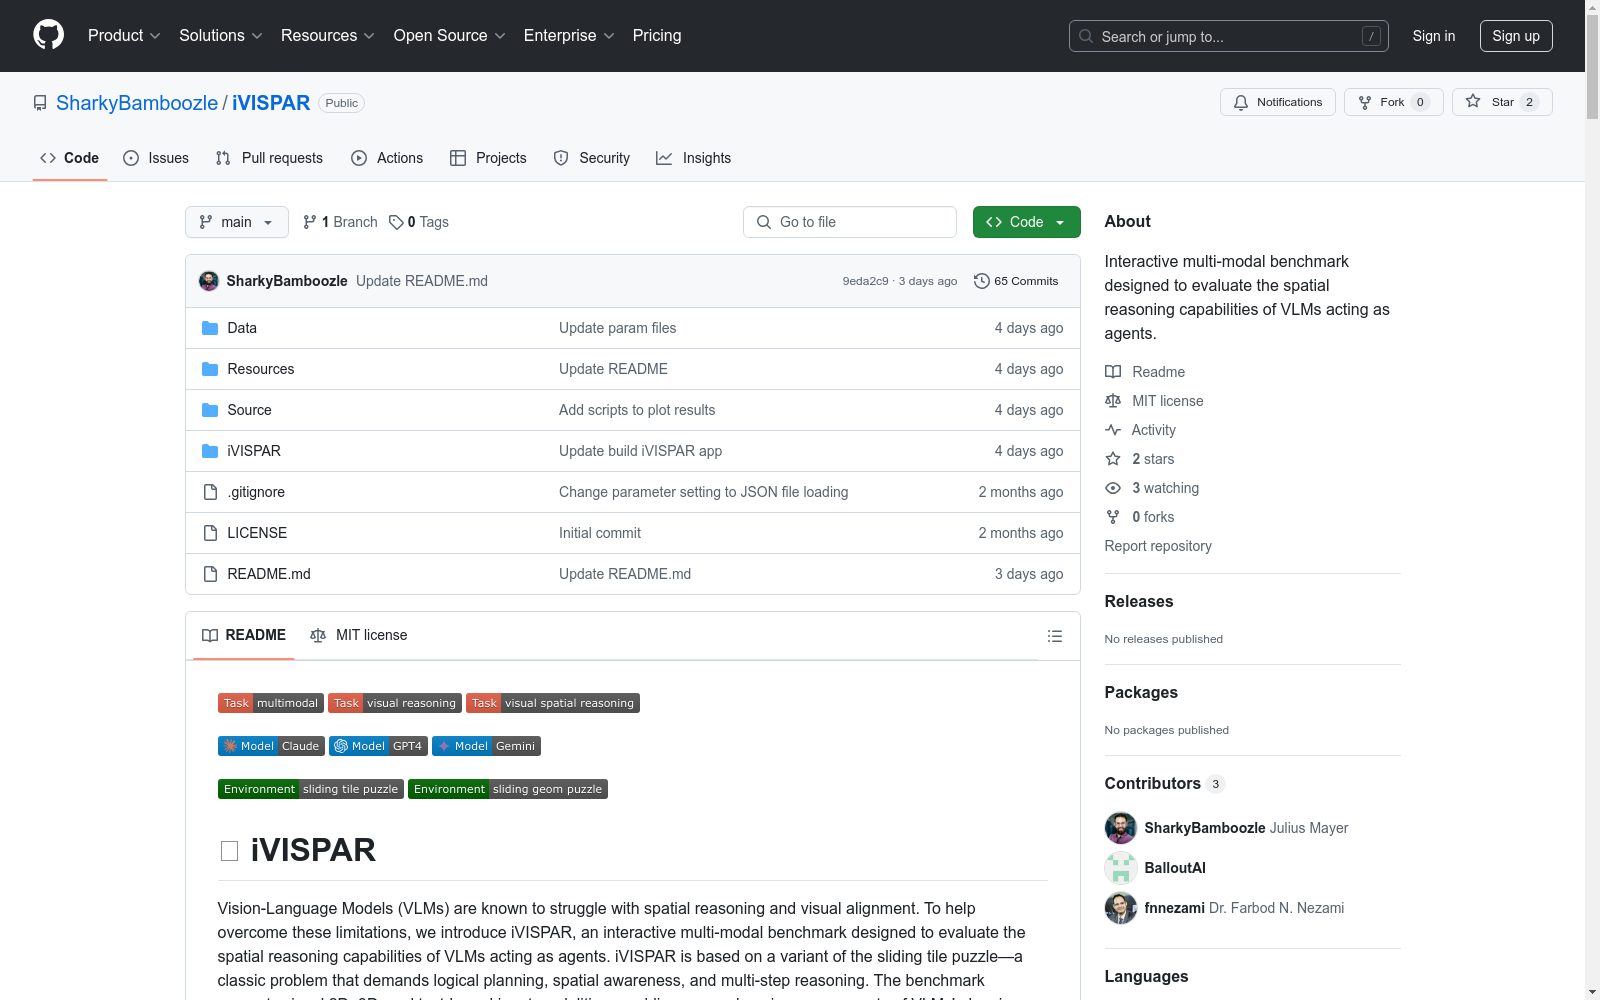The width and height of the screenshot is (1600, 1000).
Task: Select the README tab in file viewer
Action: (x=244, y=635)
